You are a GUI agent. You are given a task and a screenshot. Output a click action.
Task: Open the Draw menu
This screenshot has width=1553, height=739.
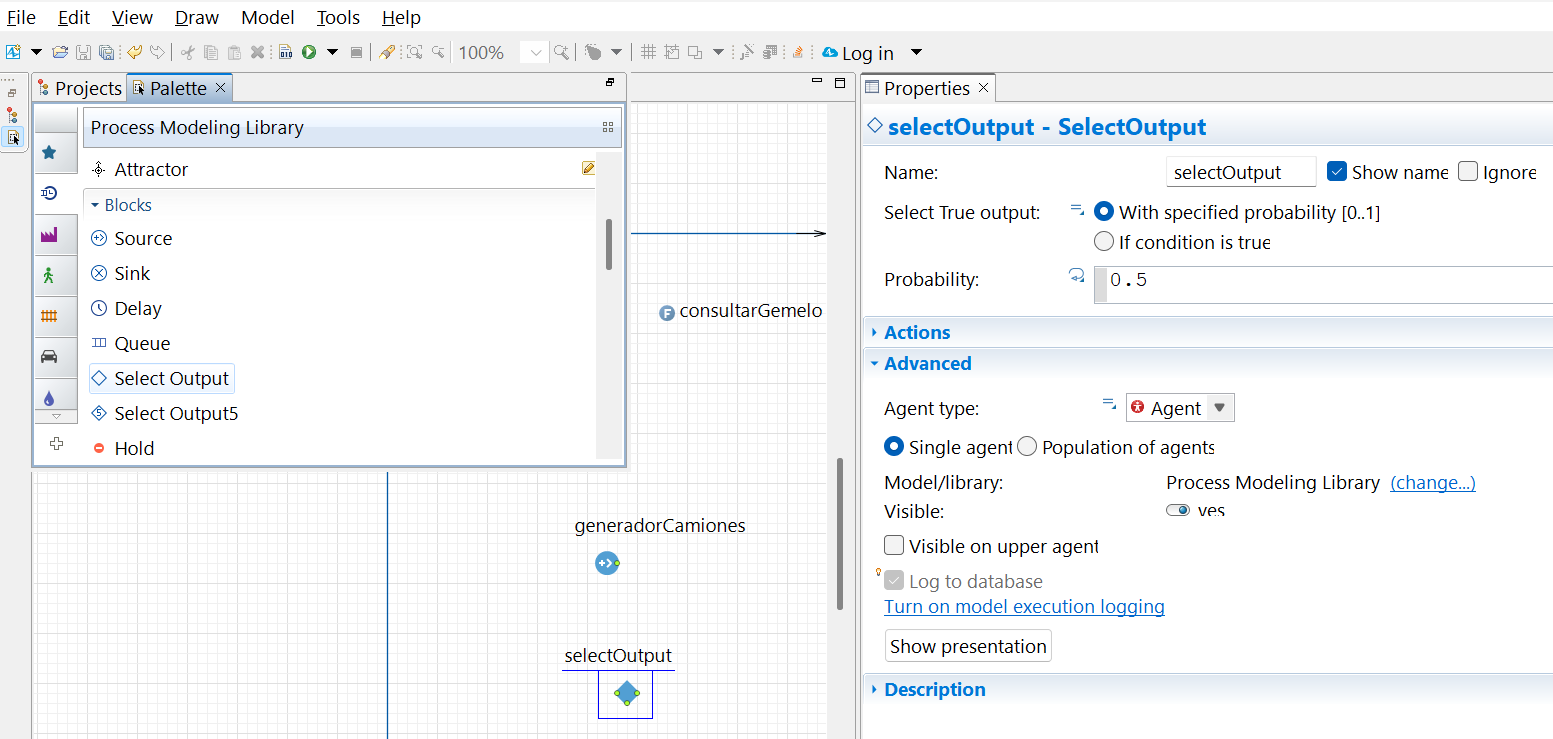(197, 17)
